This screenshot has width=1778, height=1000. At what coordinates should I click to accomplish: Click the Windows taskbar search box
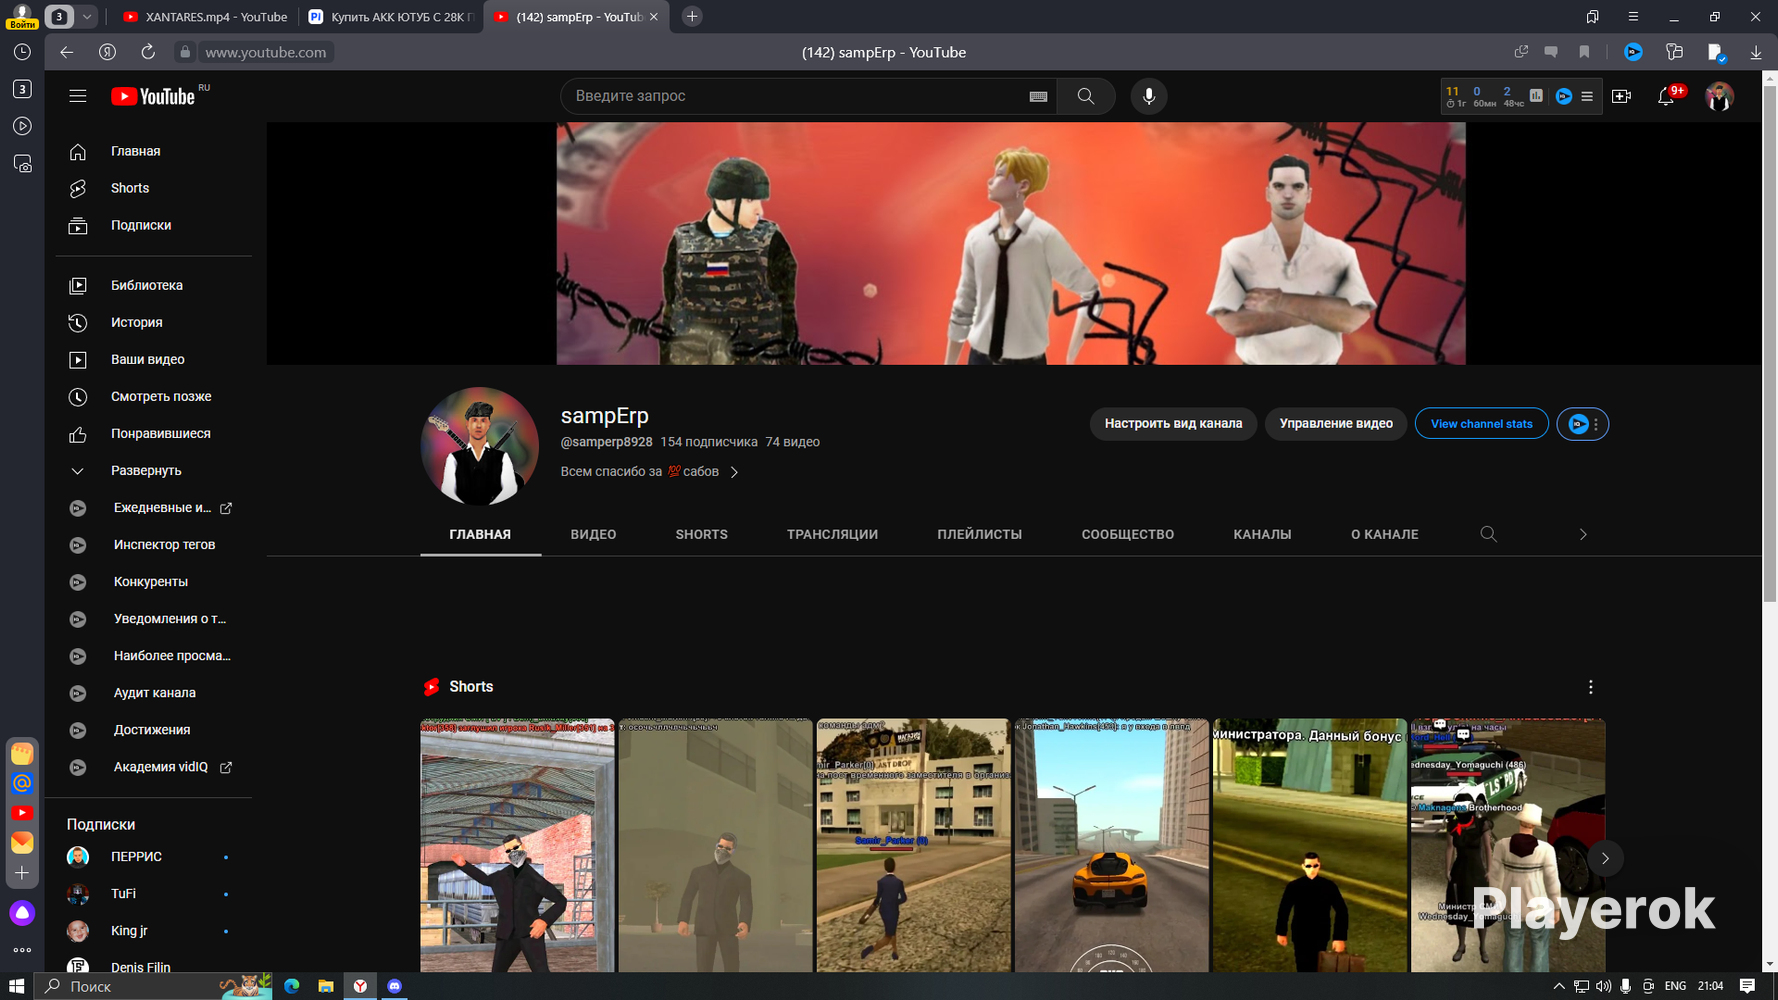pos(153,986)
